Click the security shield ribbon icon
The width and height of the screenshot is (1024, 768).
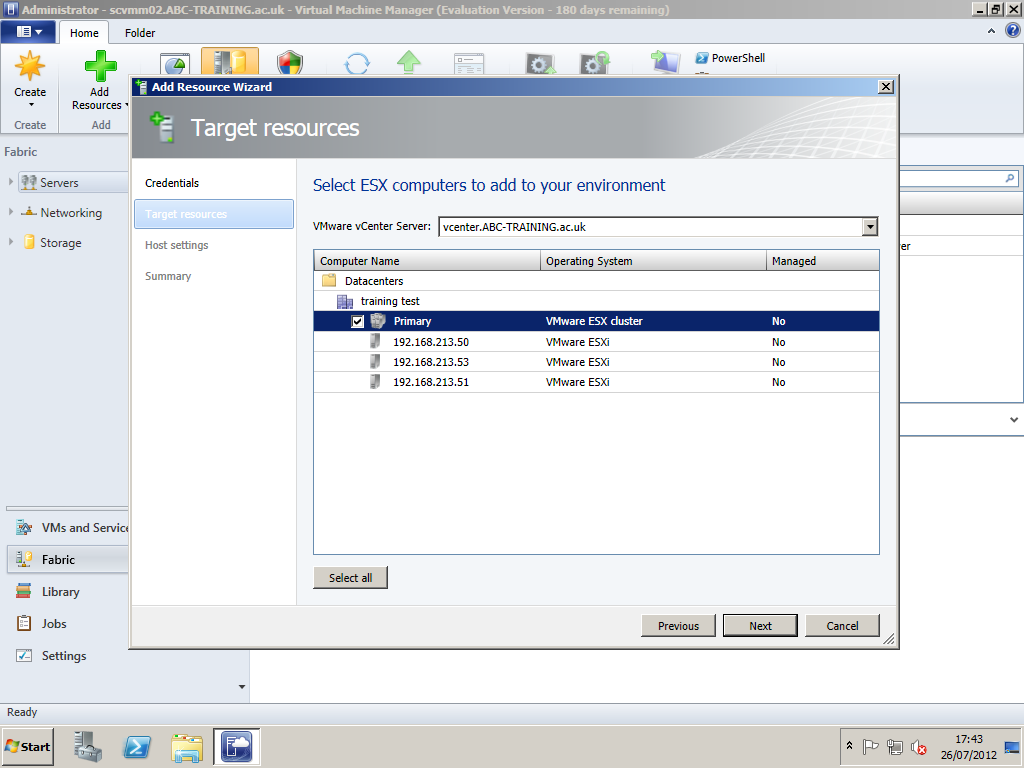(289, 63)
